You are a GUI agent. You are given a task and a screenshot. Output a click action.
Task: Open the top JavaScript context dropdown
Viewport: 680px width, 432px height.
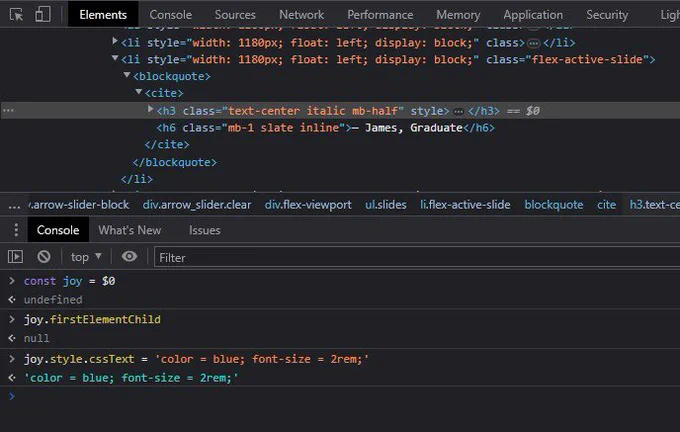86,257
